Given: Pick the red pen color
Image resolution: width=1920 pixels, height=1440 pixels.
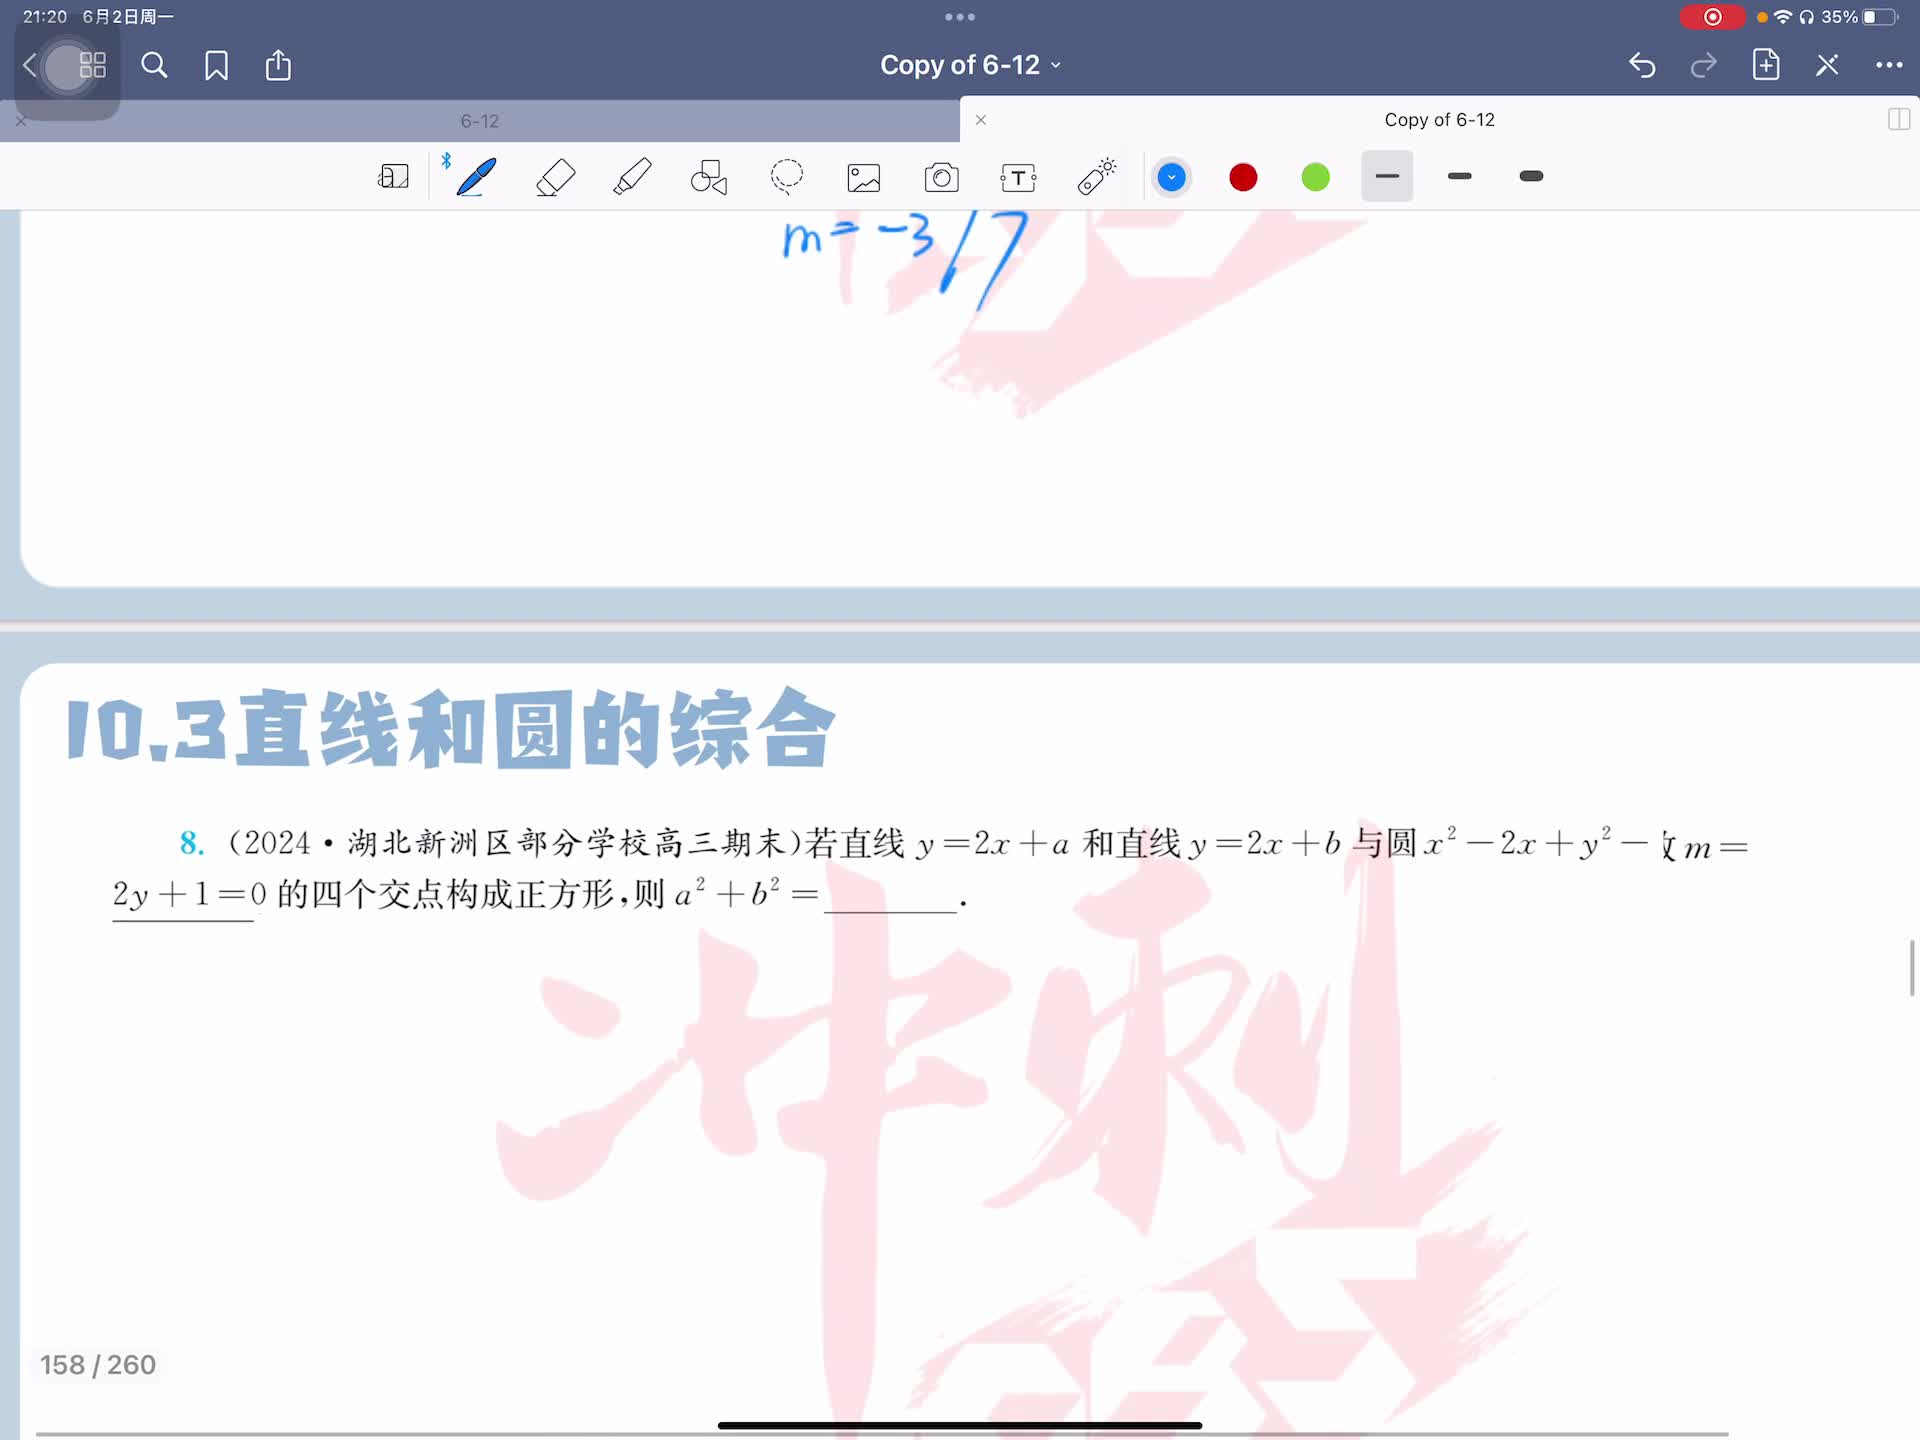Looking at the screenshot, I should click(1243, 177).
